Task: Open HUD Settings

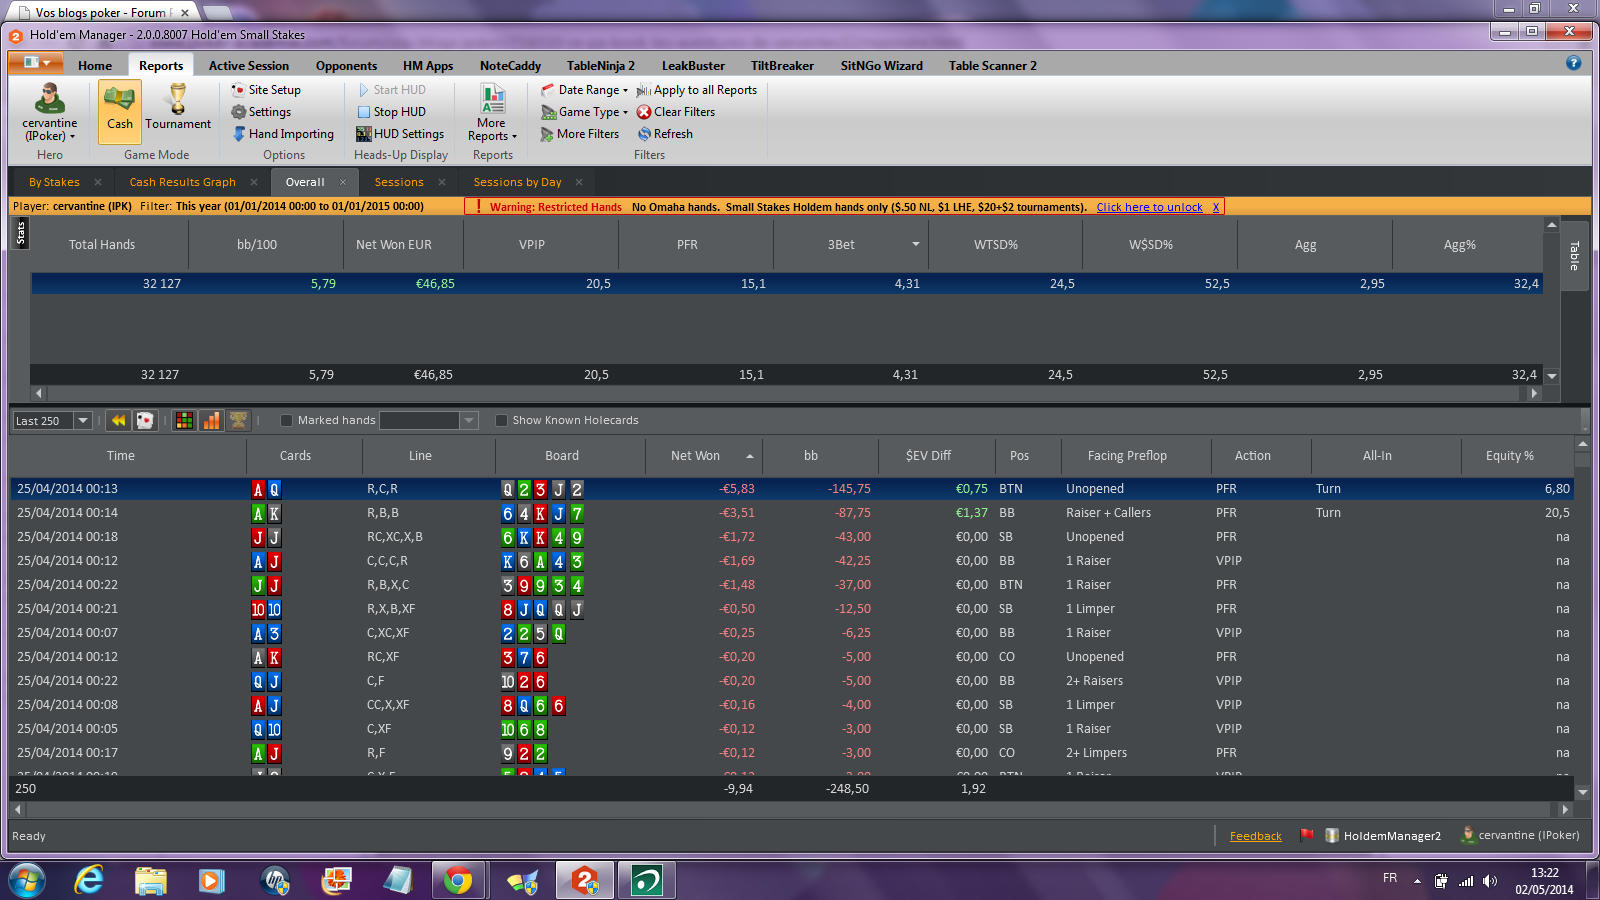Action: point(400,134)
